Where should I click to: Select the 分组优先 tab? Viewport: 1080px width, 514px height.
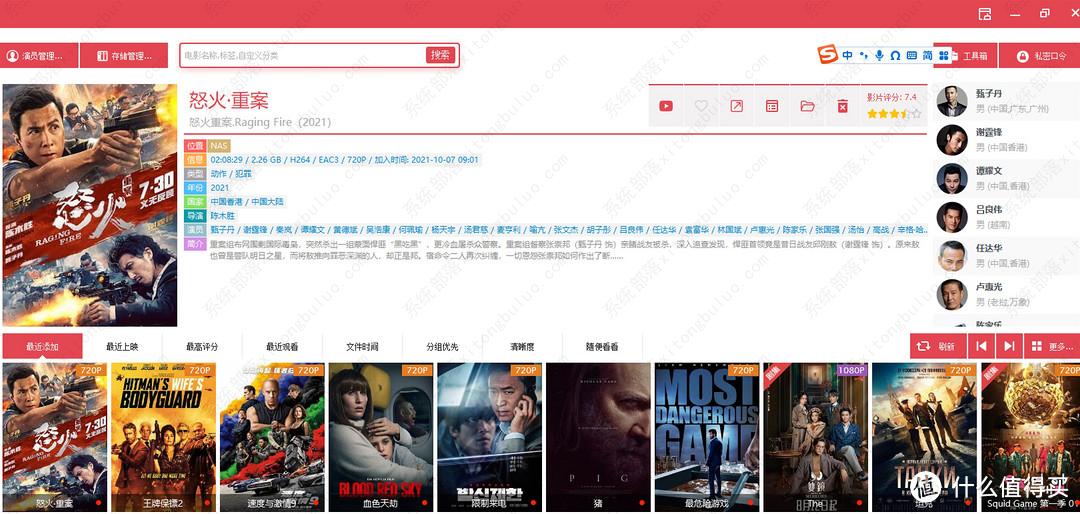442,347
